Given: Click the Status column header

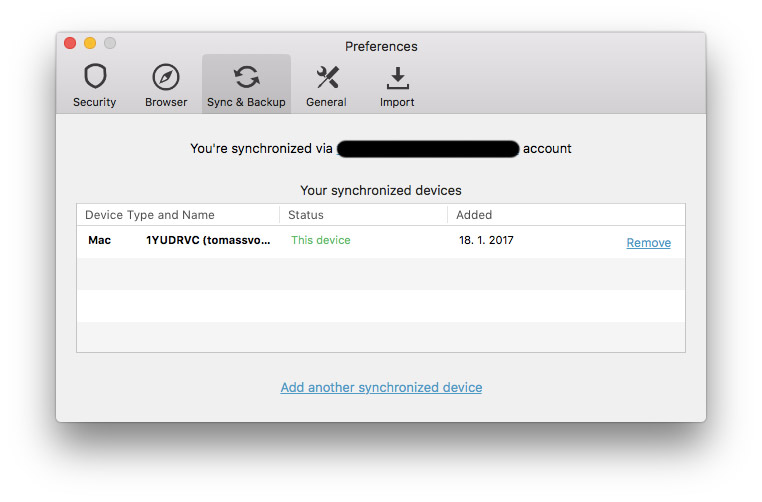Looking at the screenshot, I should (x=306, y=215).
